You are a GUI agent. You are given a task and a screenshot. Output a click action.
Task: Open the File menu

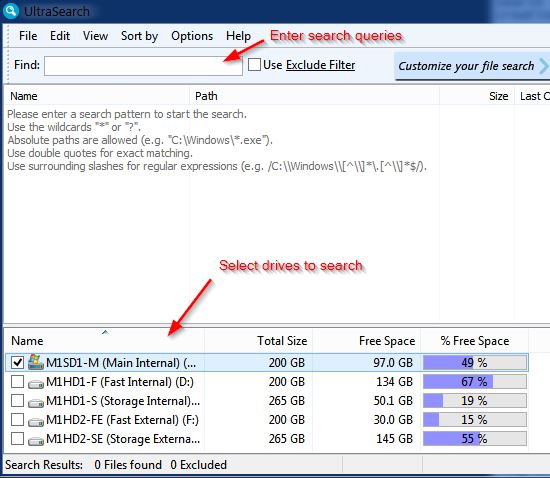28,36
